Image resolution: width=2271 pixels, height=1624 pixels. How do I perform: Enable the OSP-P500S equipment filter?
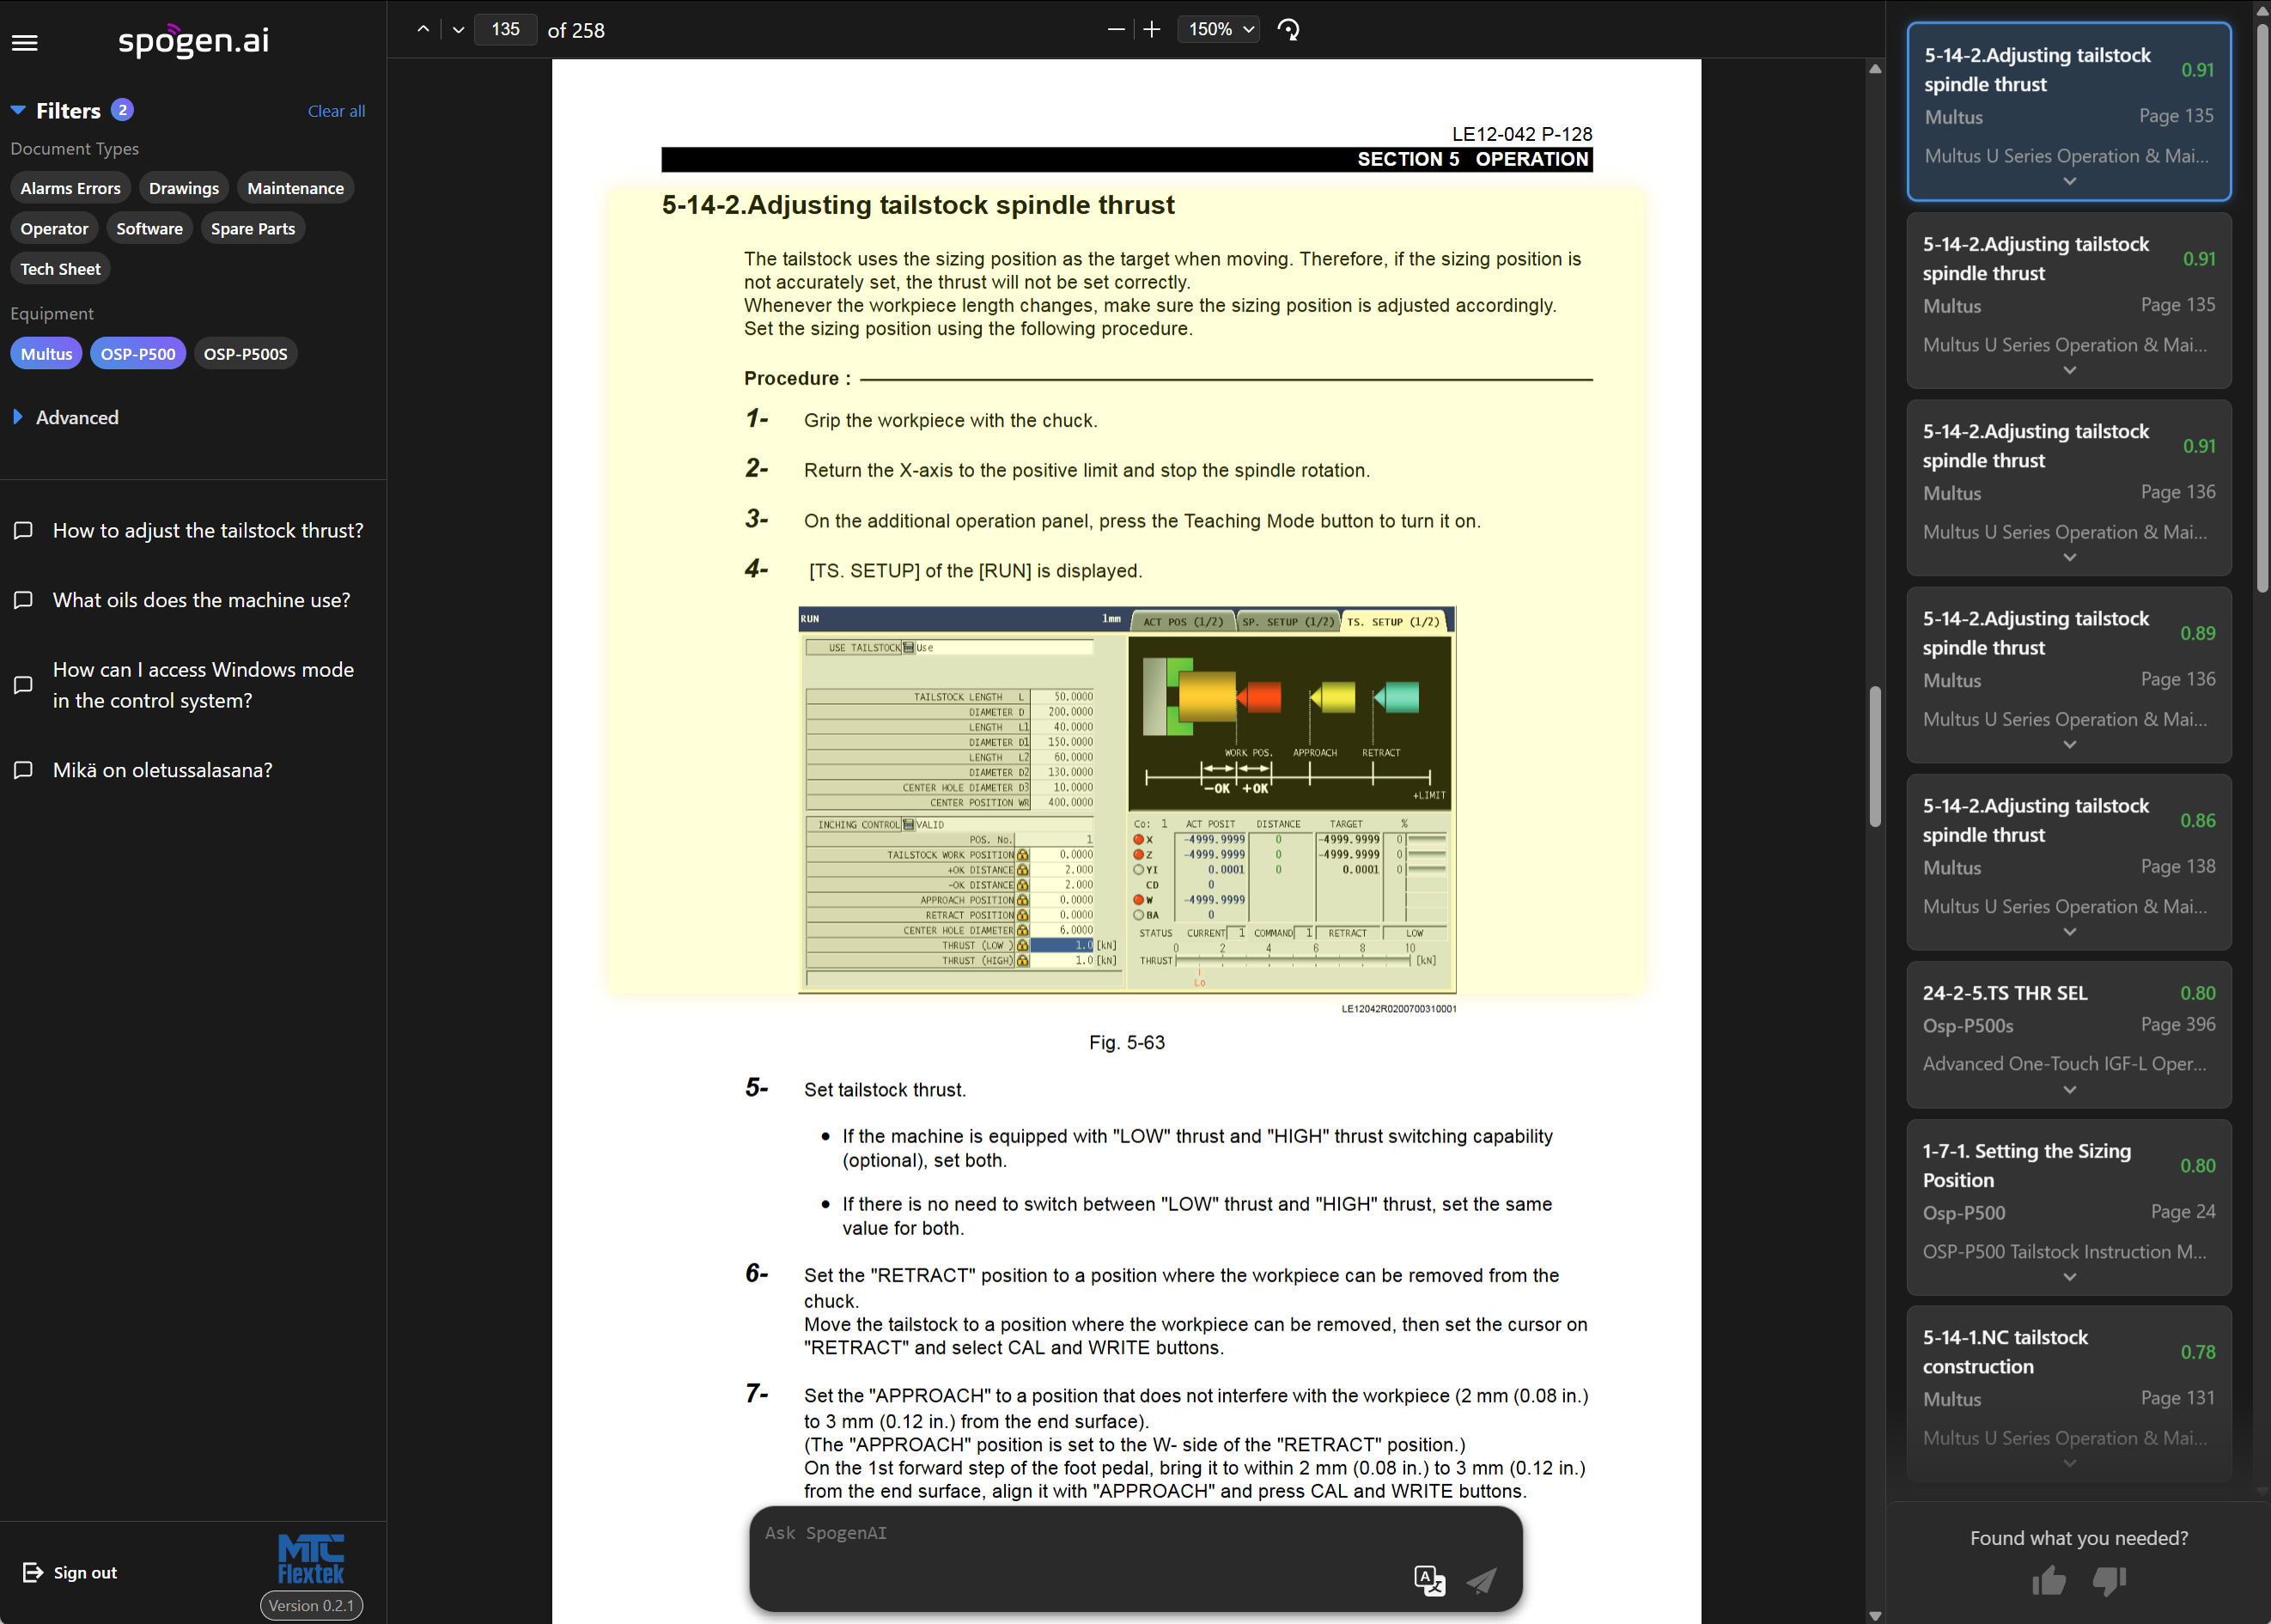[x=245, y=353]
